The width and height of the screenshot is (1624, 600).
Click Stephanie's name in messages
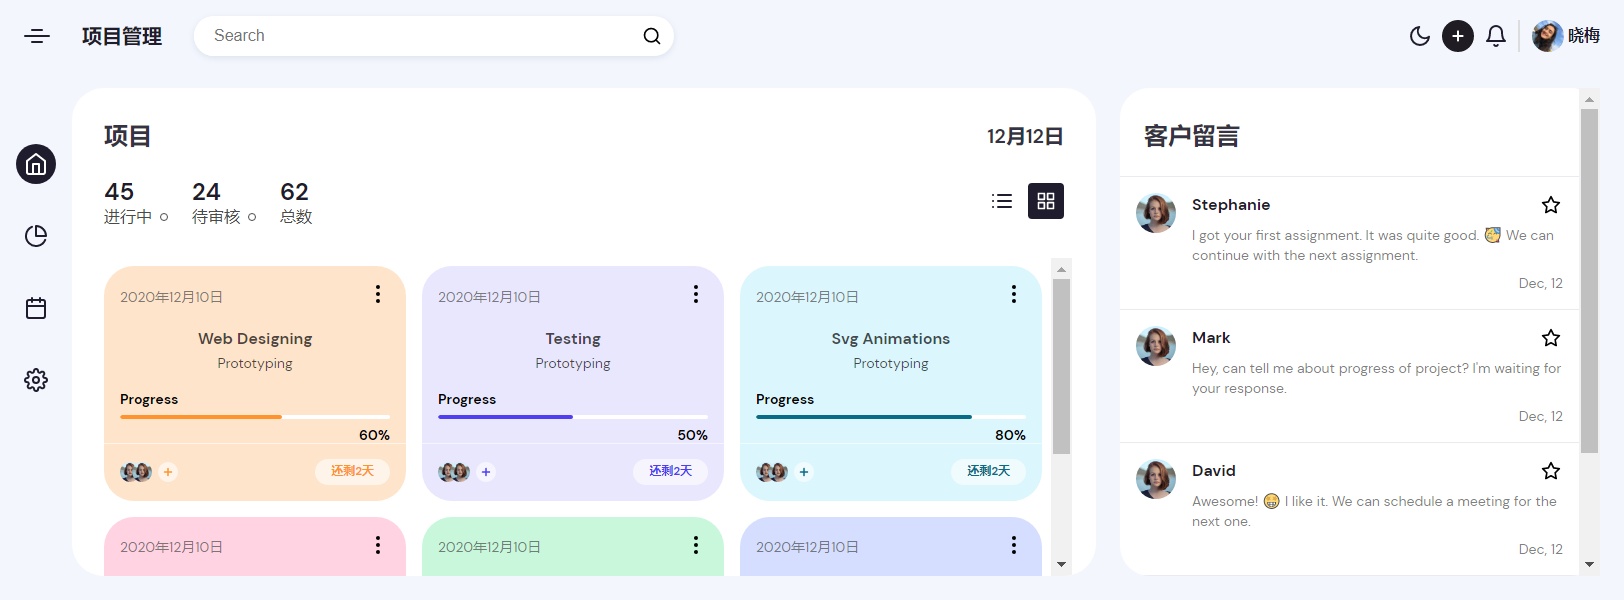pos(1231,205)
